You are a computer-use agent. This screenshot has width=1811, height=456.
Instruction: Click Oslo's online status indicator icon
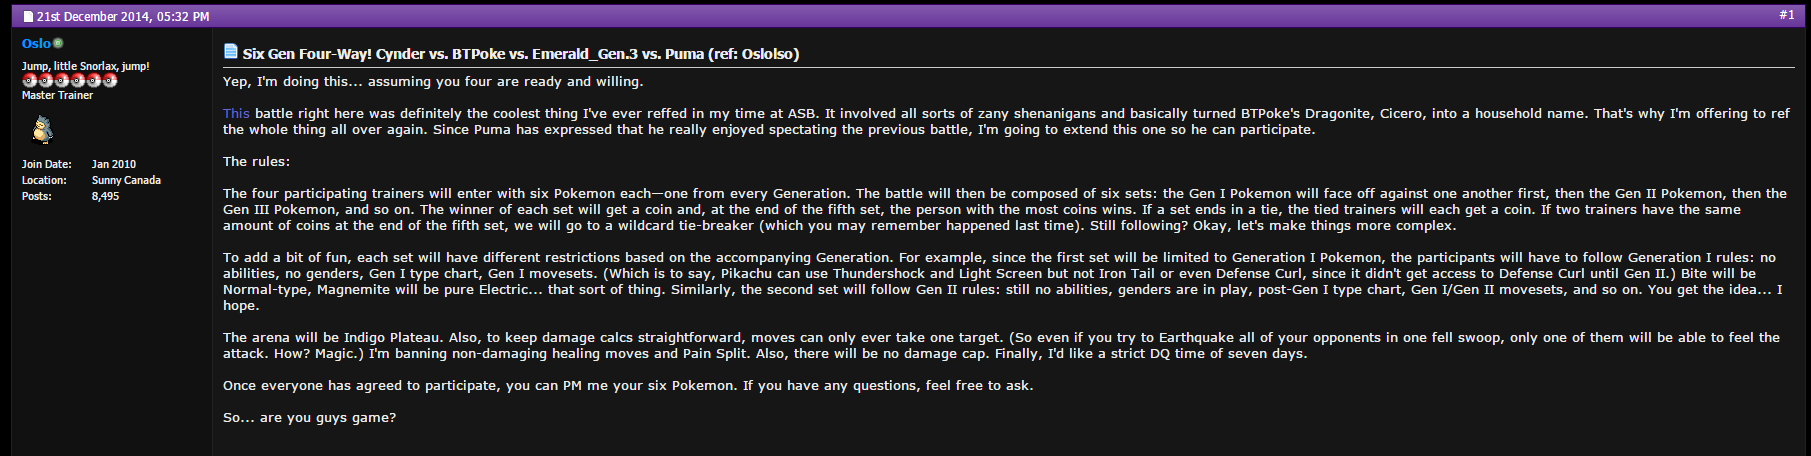pyautogui.click(x=58, y=43)
